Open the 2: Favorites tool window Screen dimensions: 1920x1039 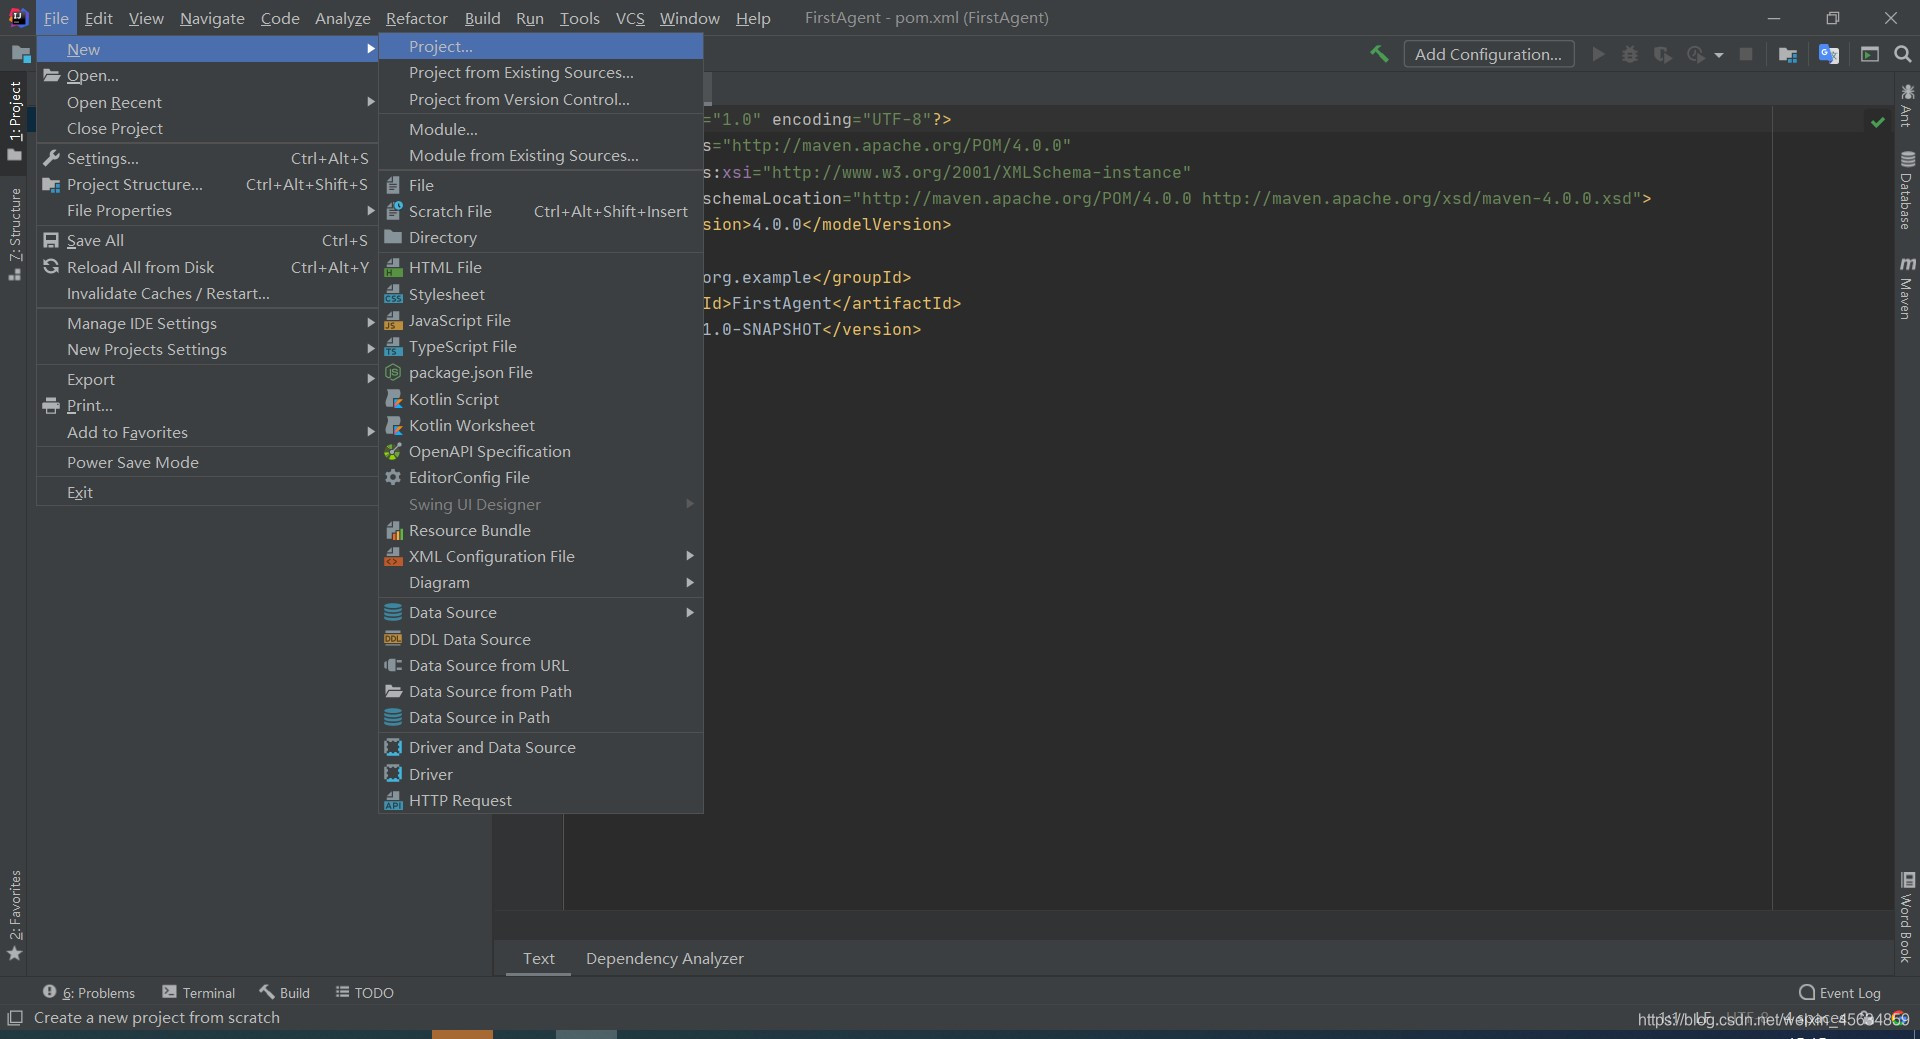15,915
